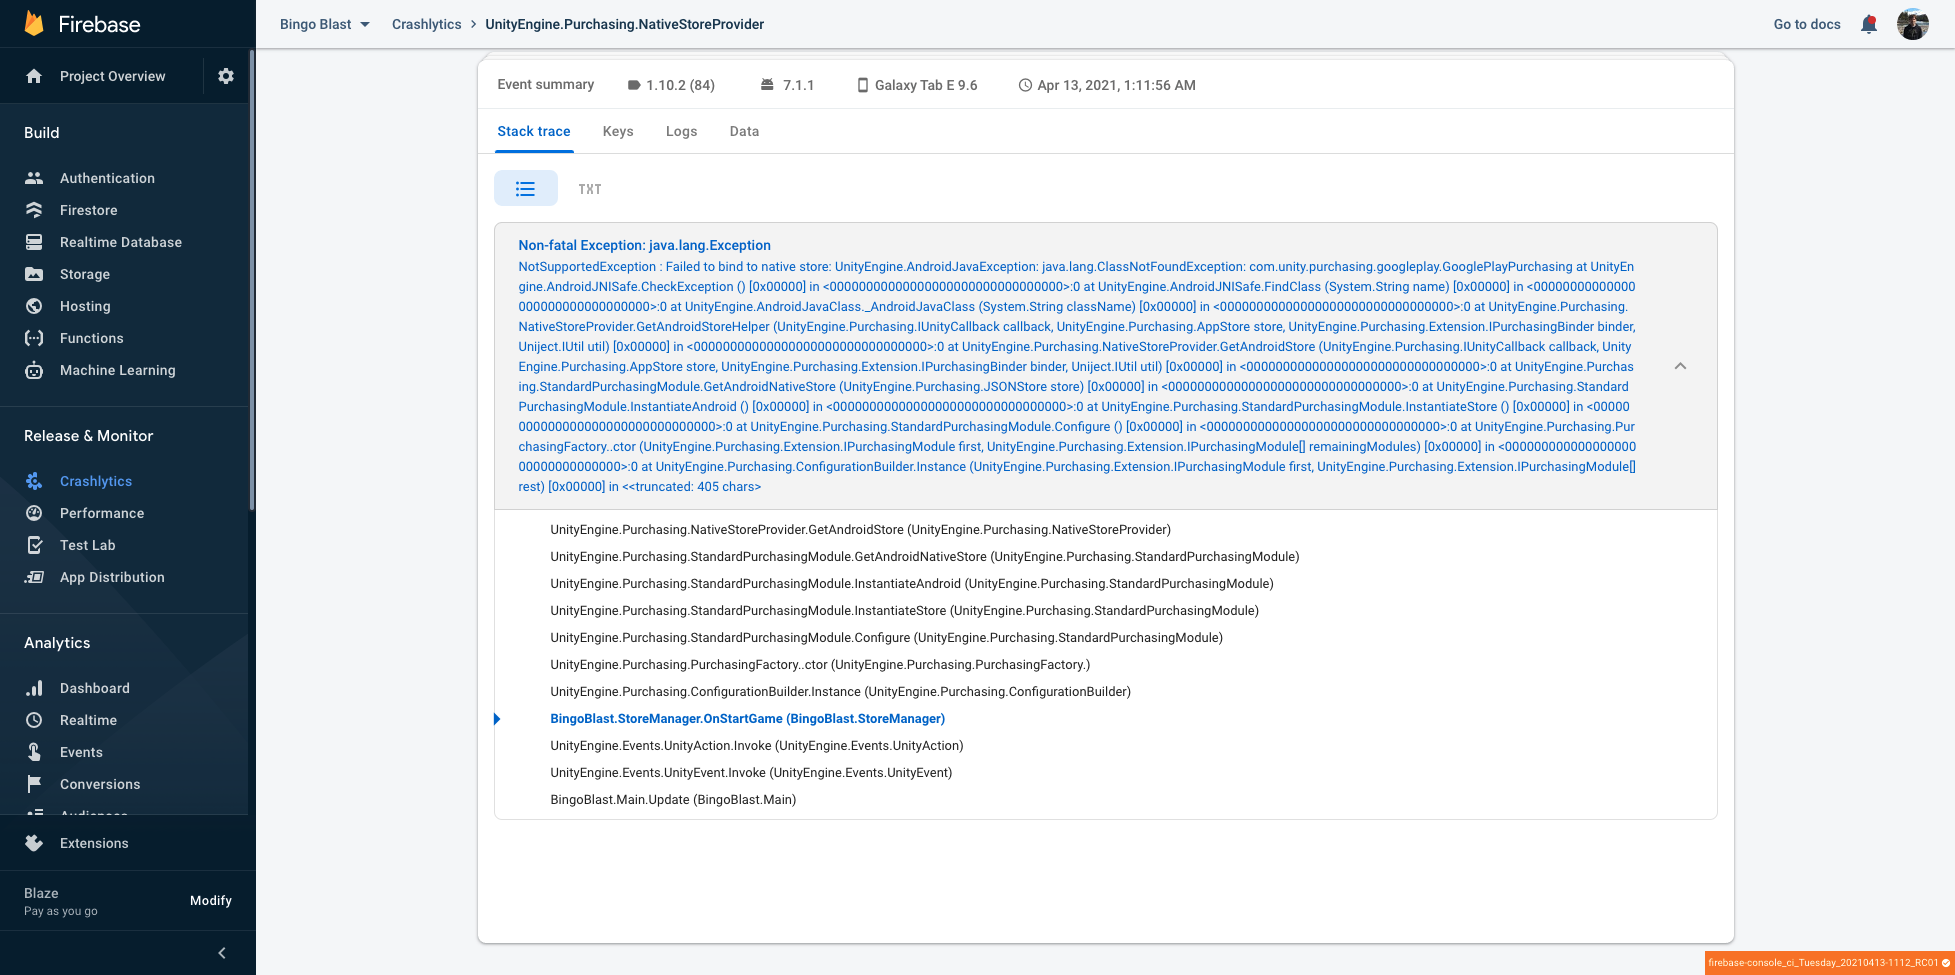
Task: Click the Project Overview home icon
Action: tap(34, 76)
